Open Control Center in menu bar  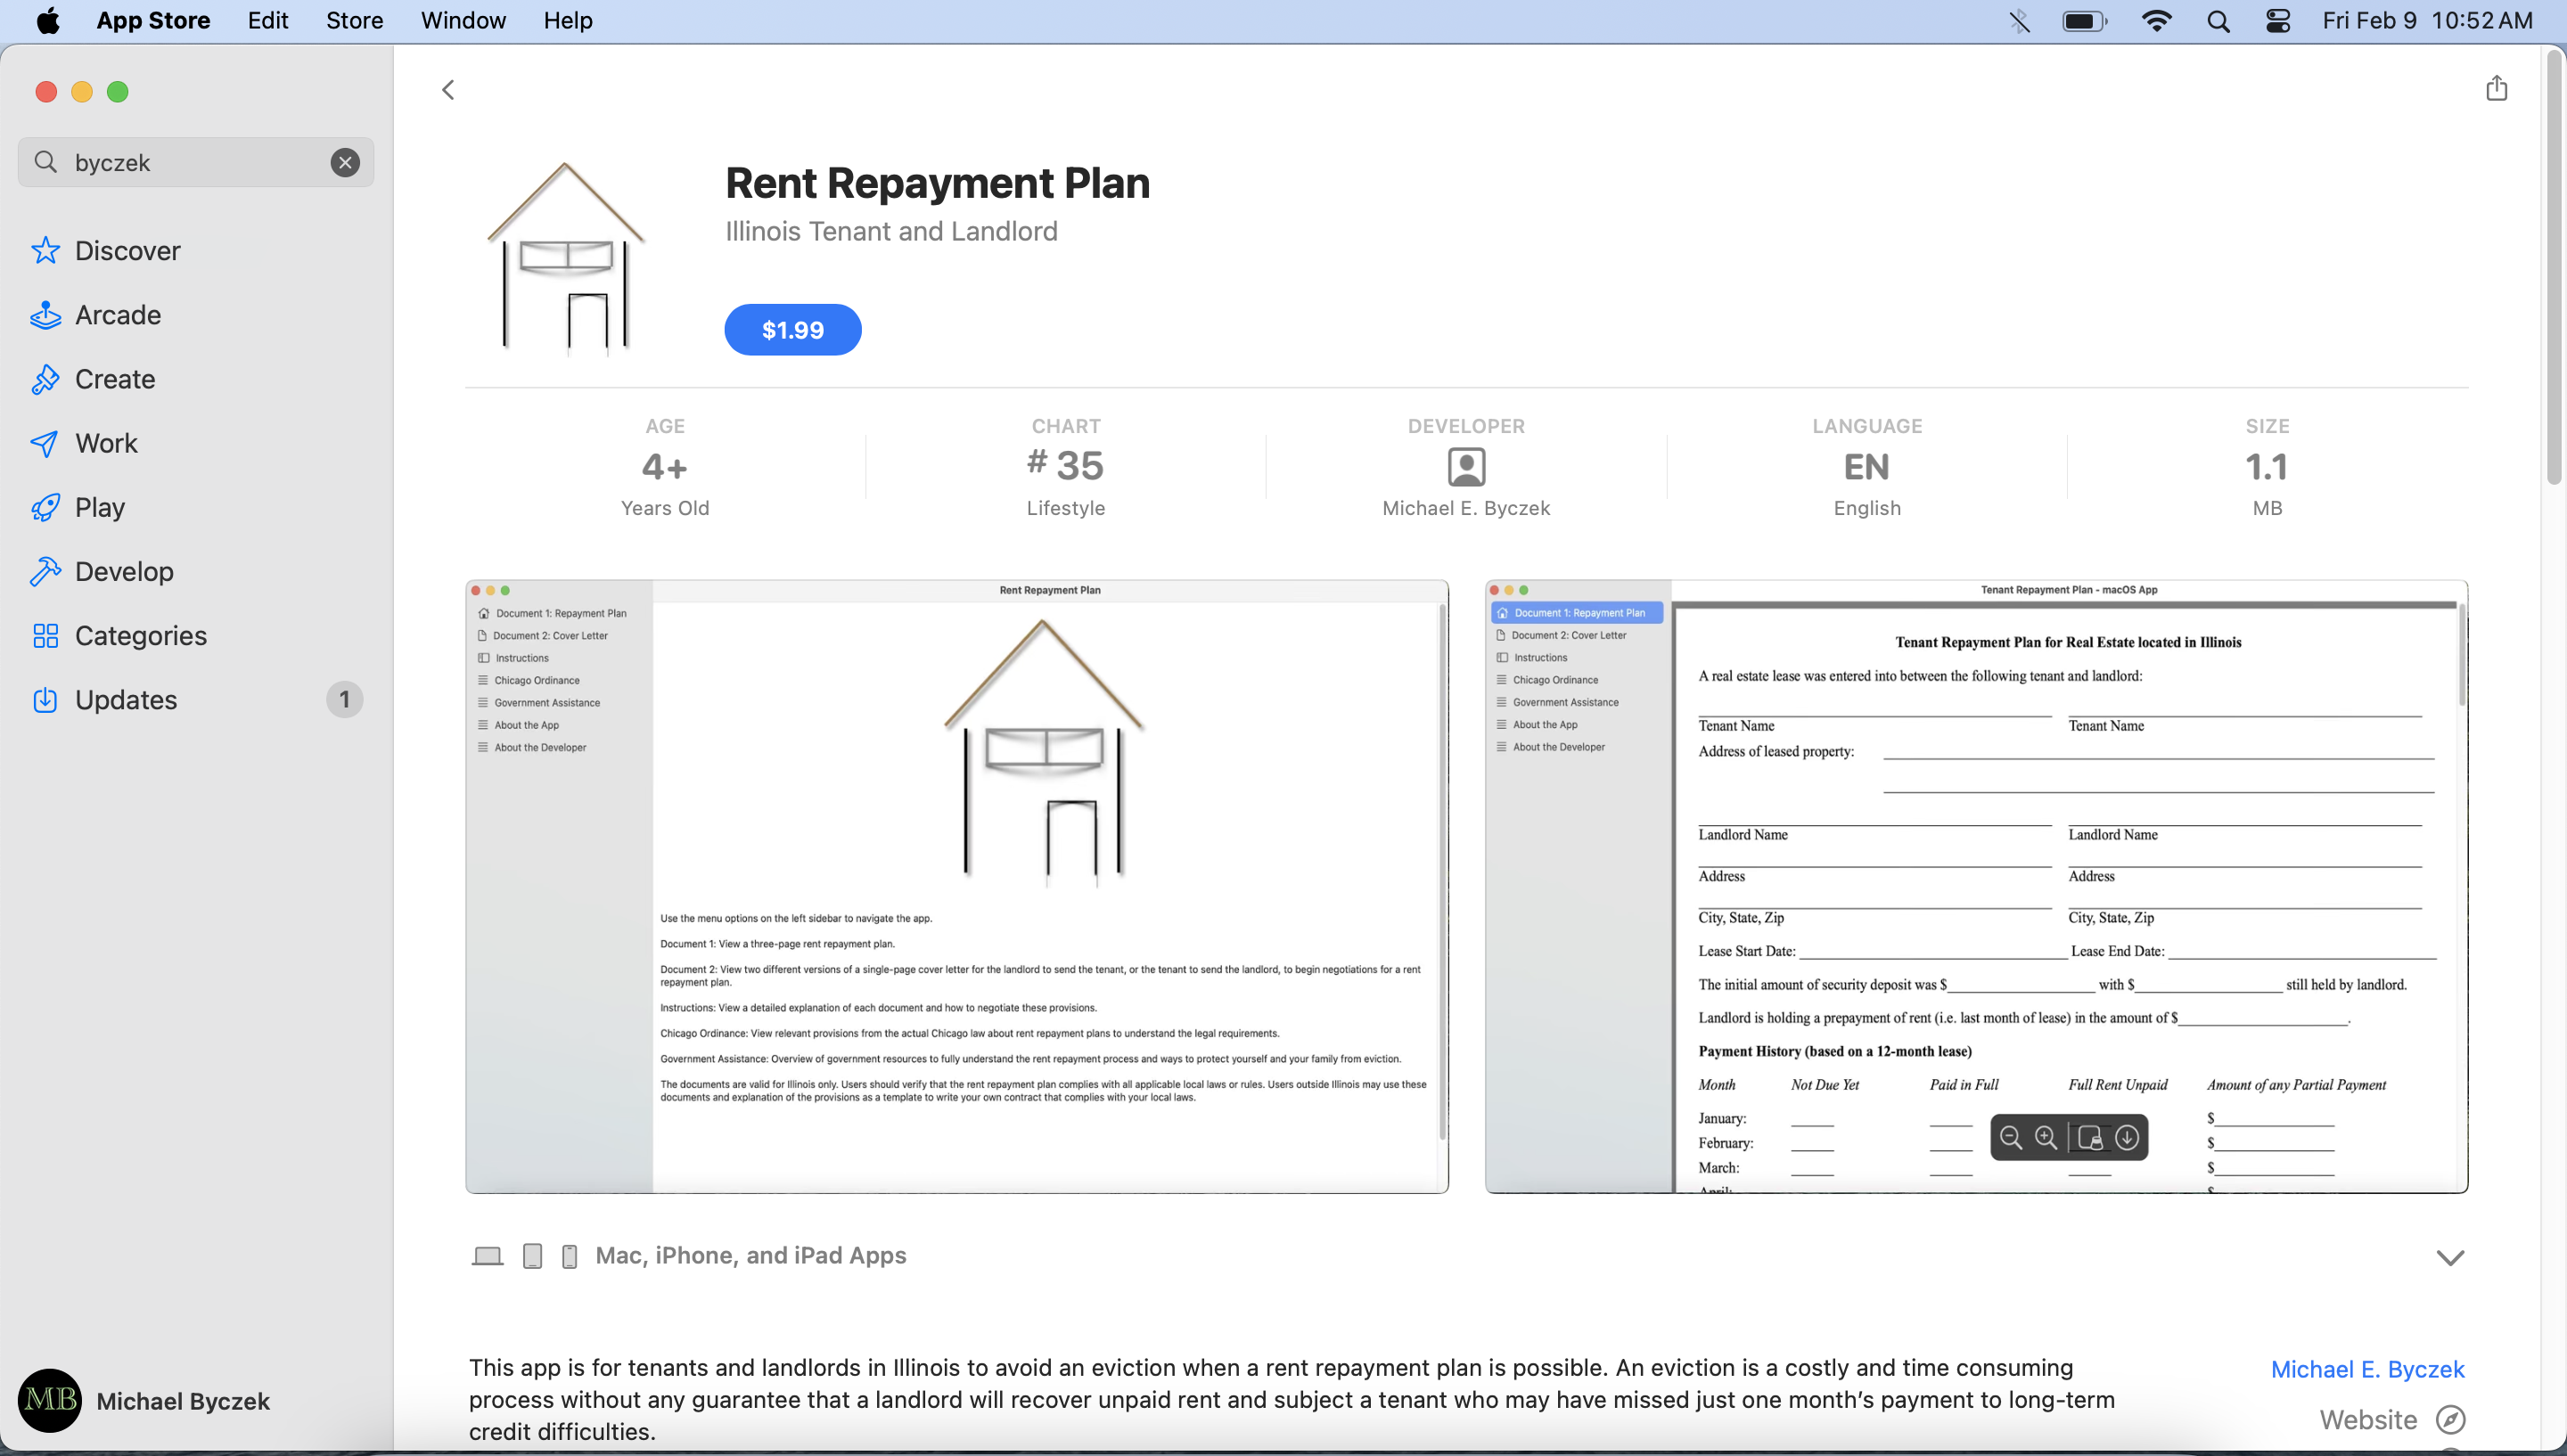point(2278,21)
